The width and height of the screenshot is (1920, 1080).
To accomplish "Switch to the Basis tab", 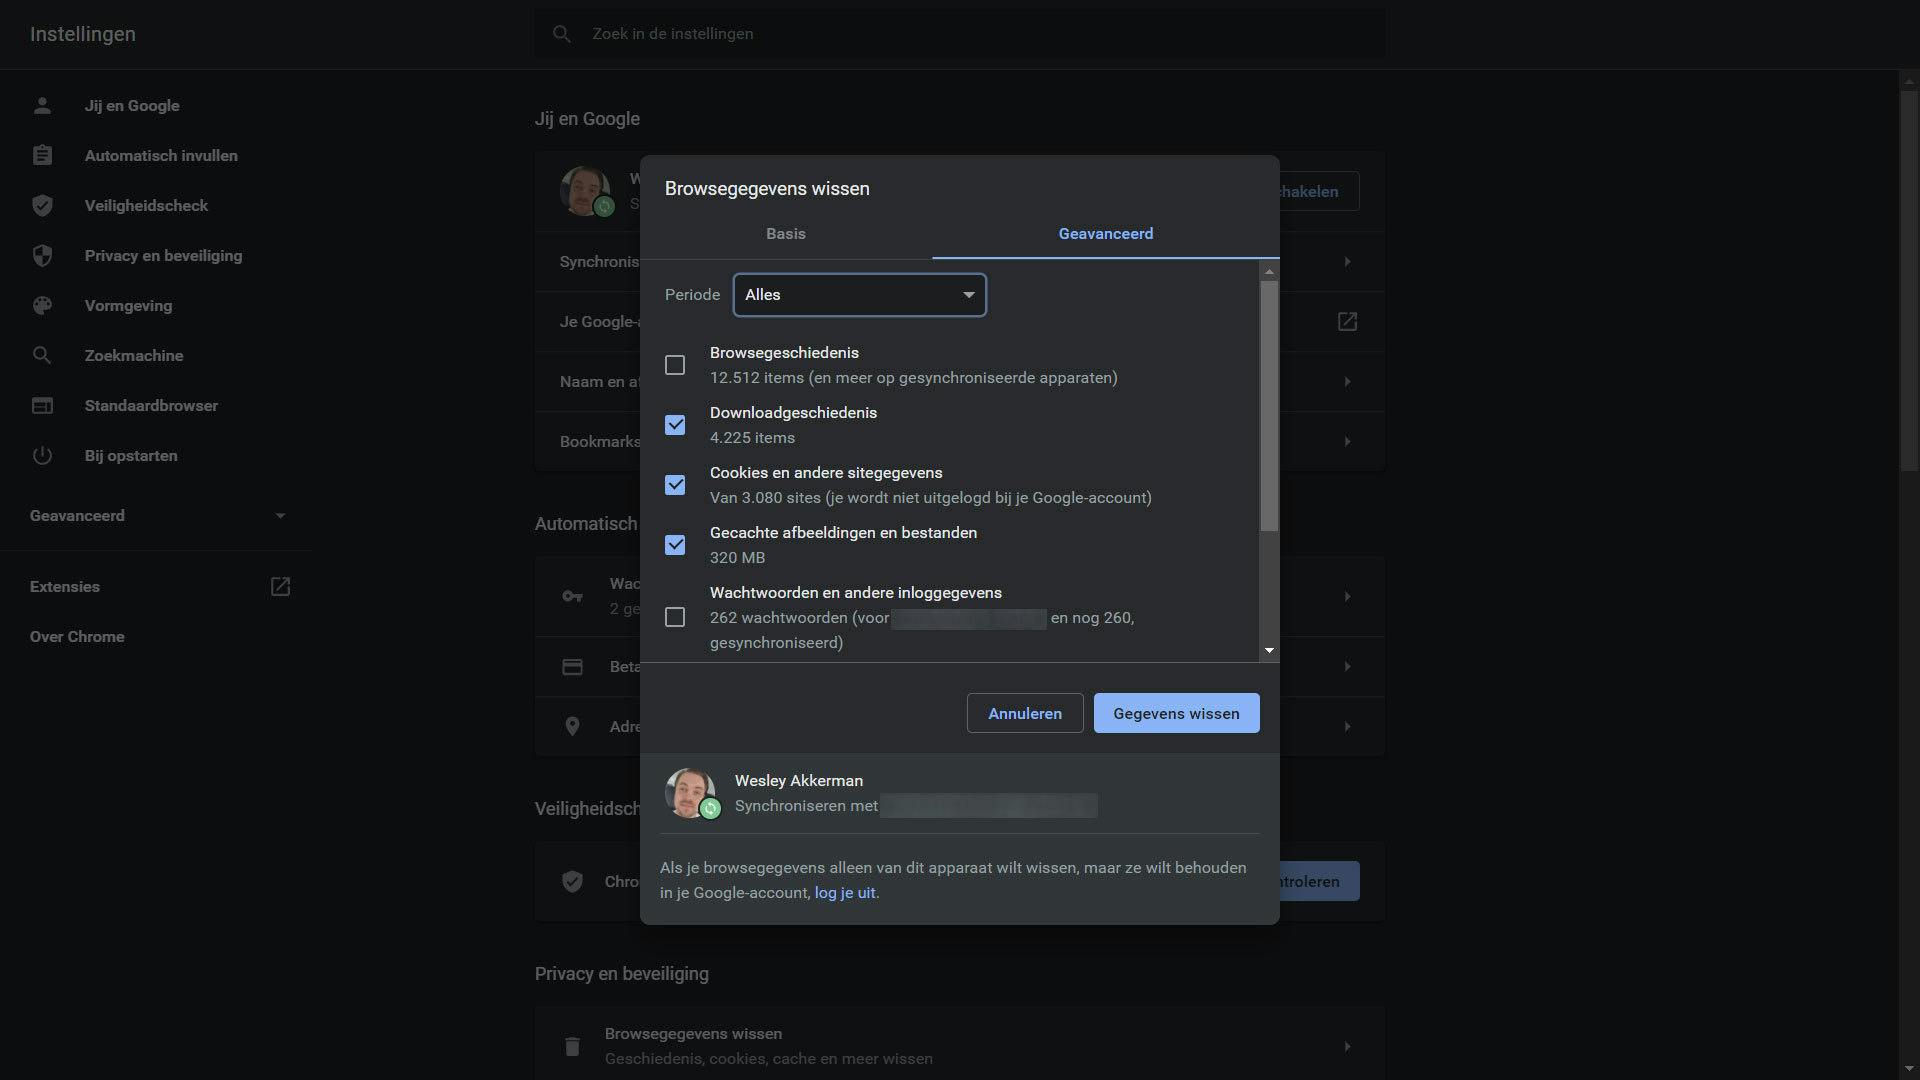I will coord(785,234).
